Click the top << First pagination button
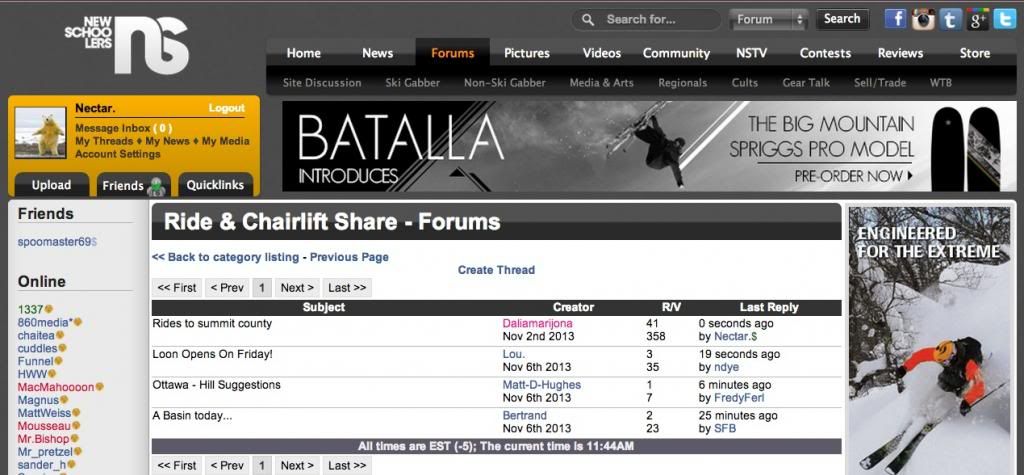 click(x=177, y=287)
